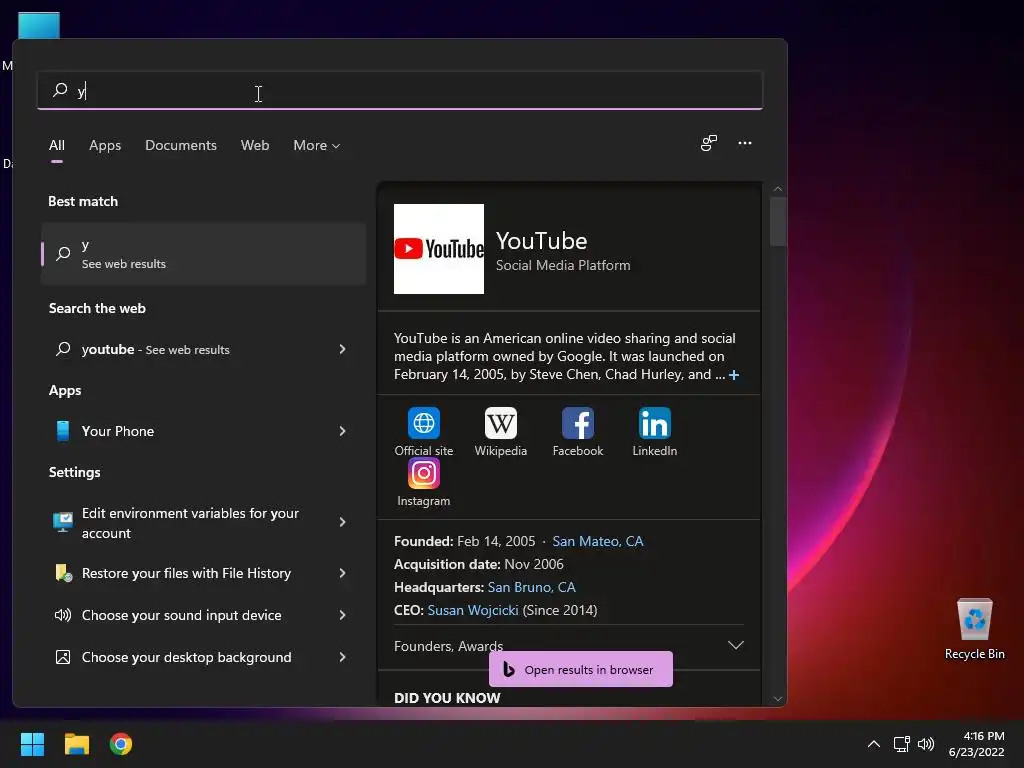Image resolution: width=1024 pixels, height=768 pixels.
Task: Select the Recycle Bin desktop icon
Action: [x=974, y=629]
